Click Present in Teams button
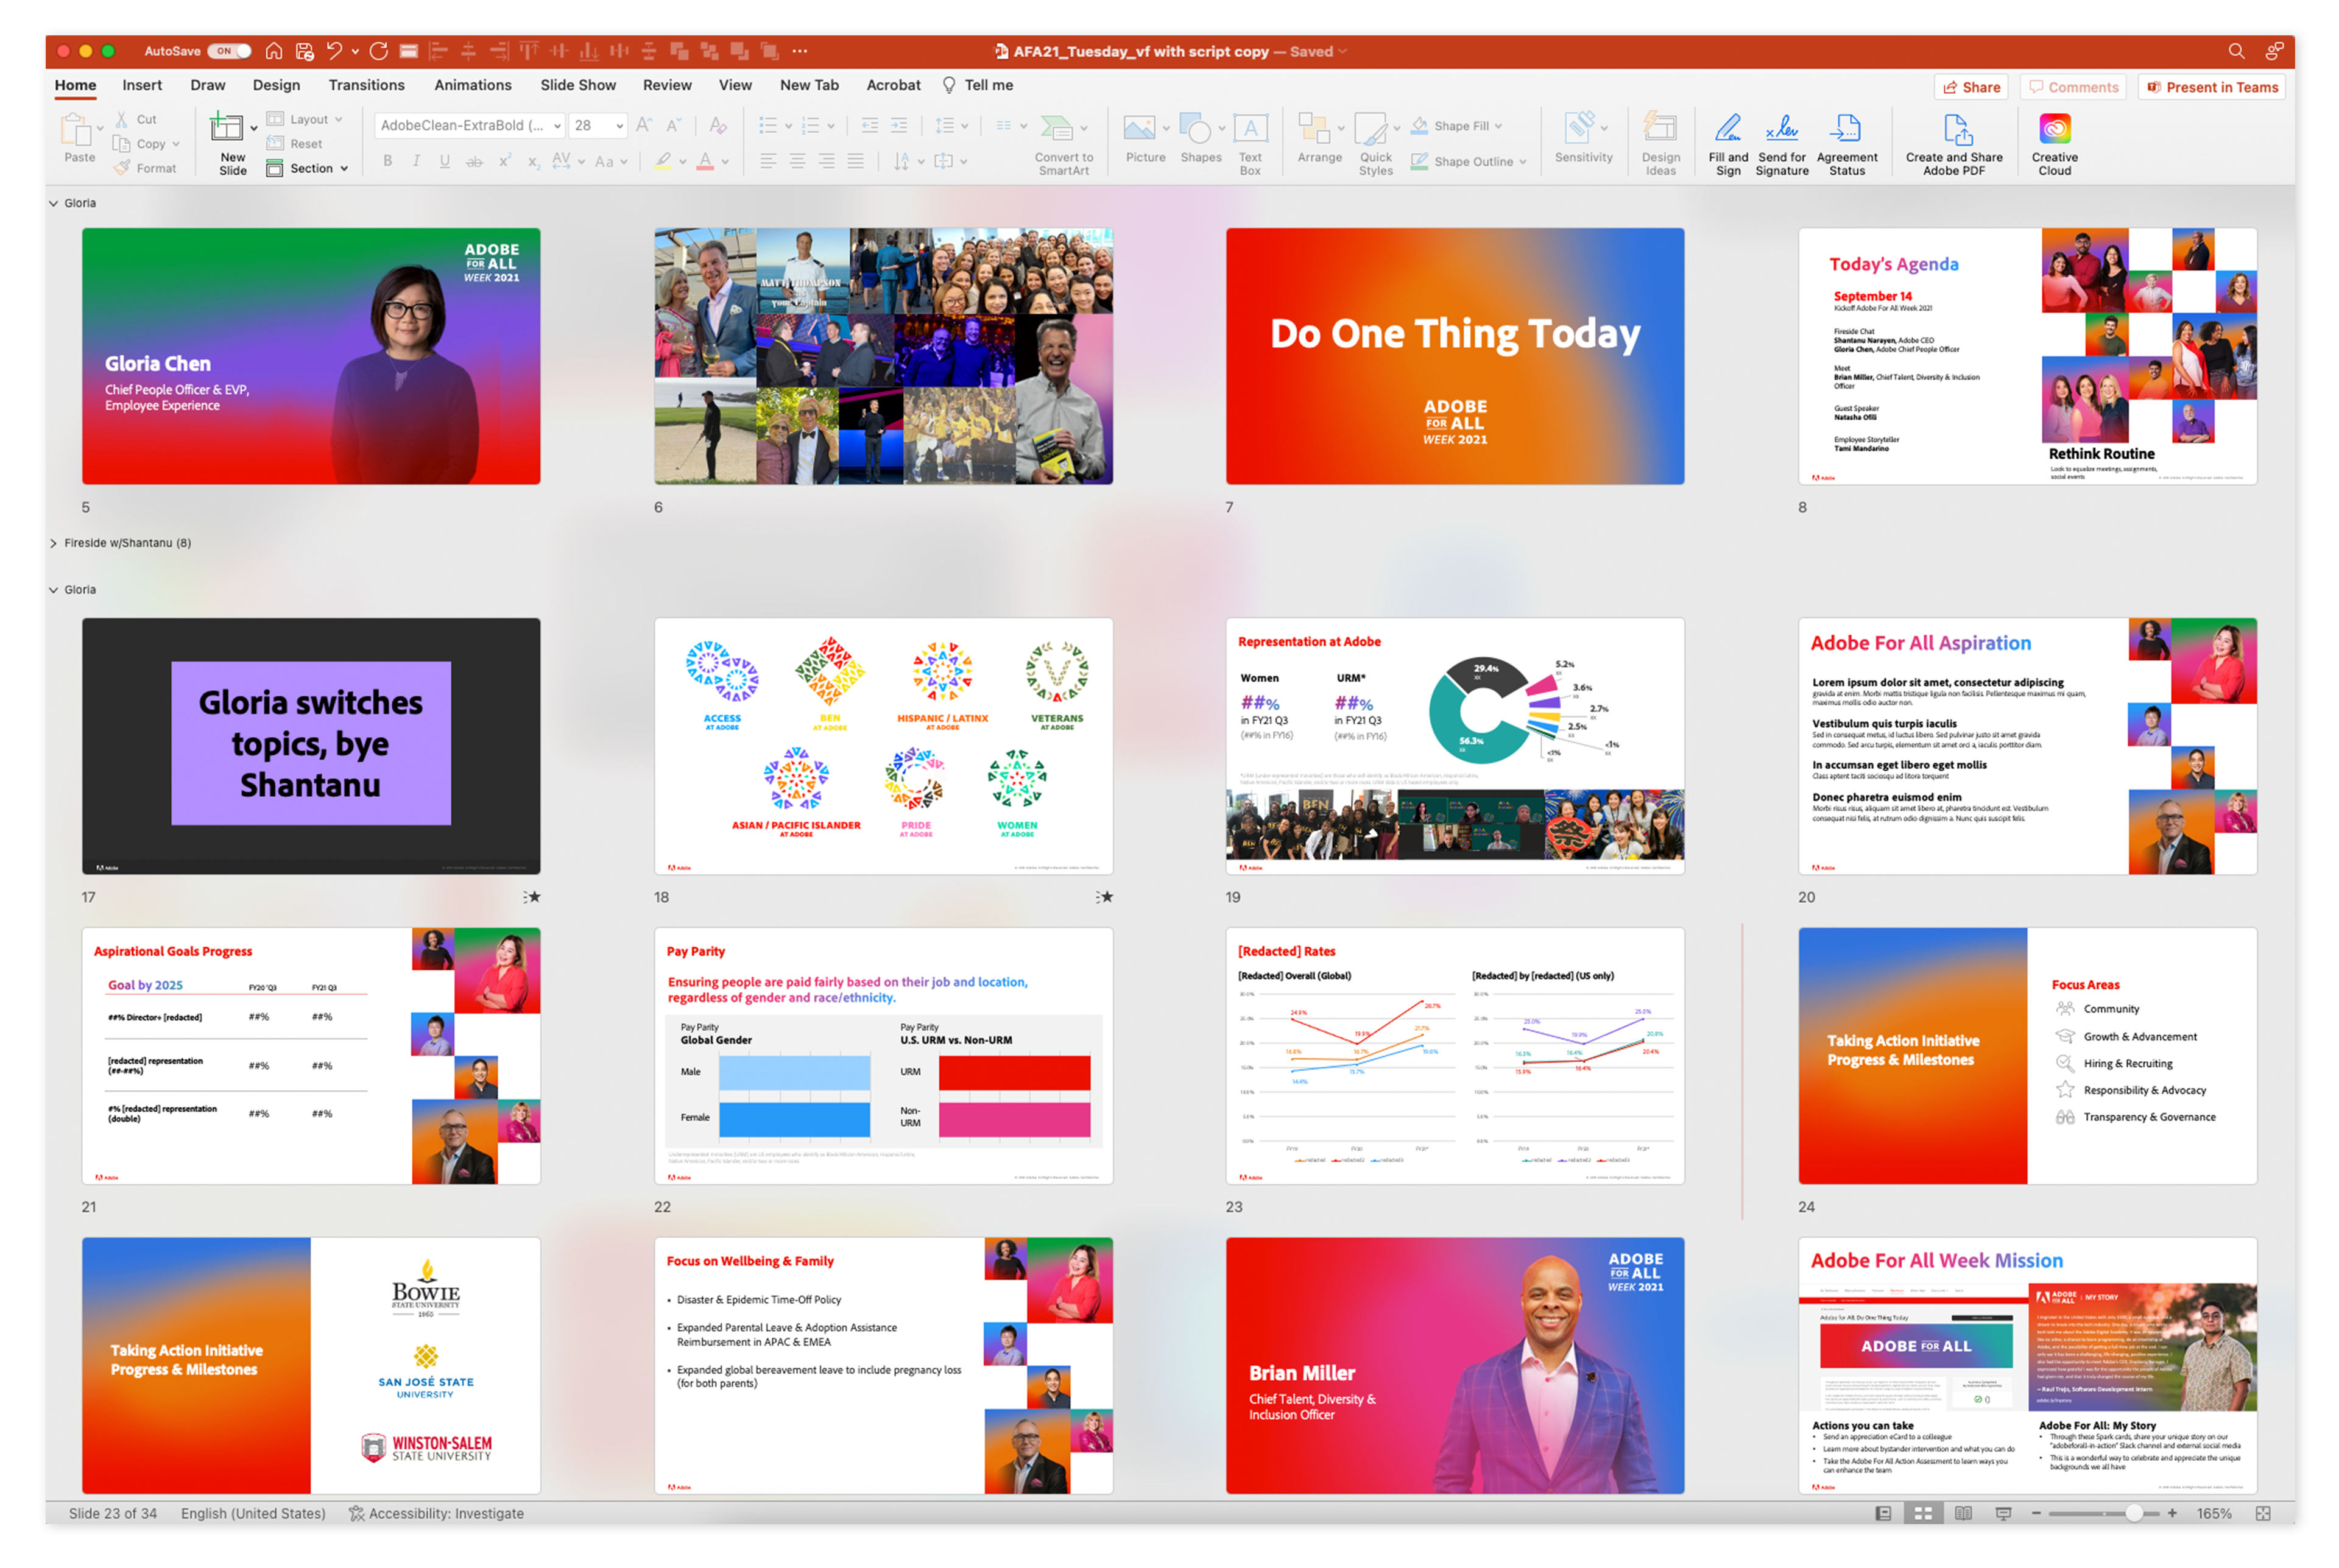2339x1568 pixels. tap(2211, 87)
